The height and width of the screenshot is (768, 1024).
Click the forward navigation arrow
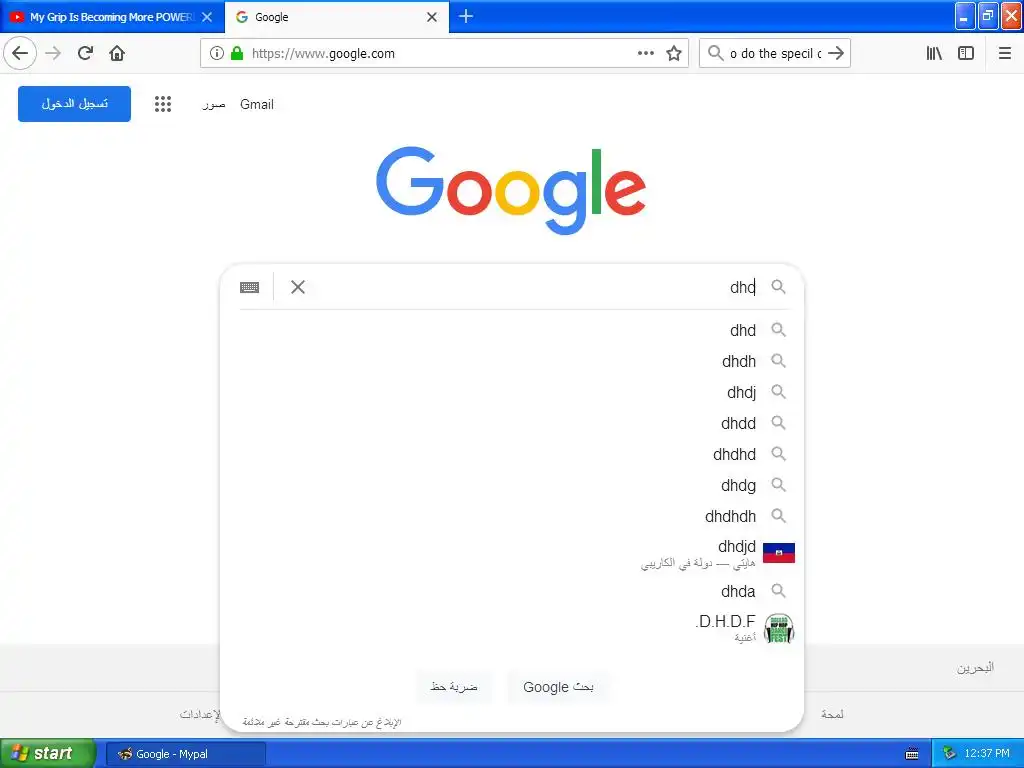pyautogui.click(x=53, y=53)
